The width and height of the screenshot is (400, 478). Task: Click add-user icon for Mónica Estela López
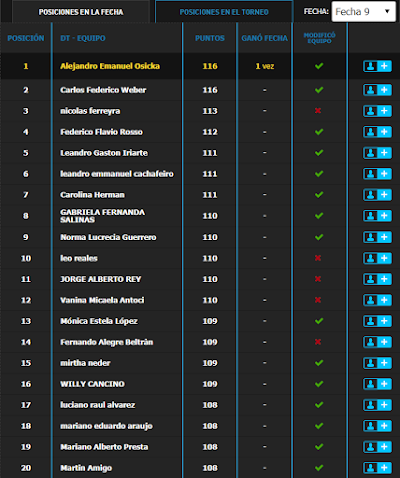pyautogui.click(x=377, y=321)
